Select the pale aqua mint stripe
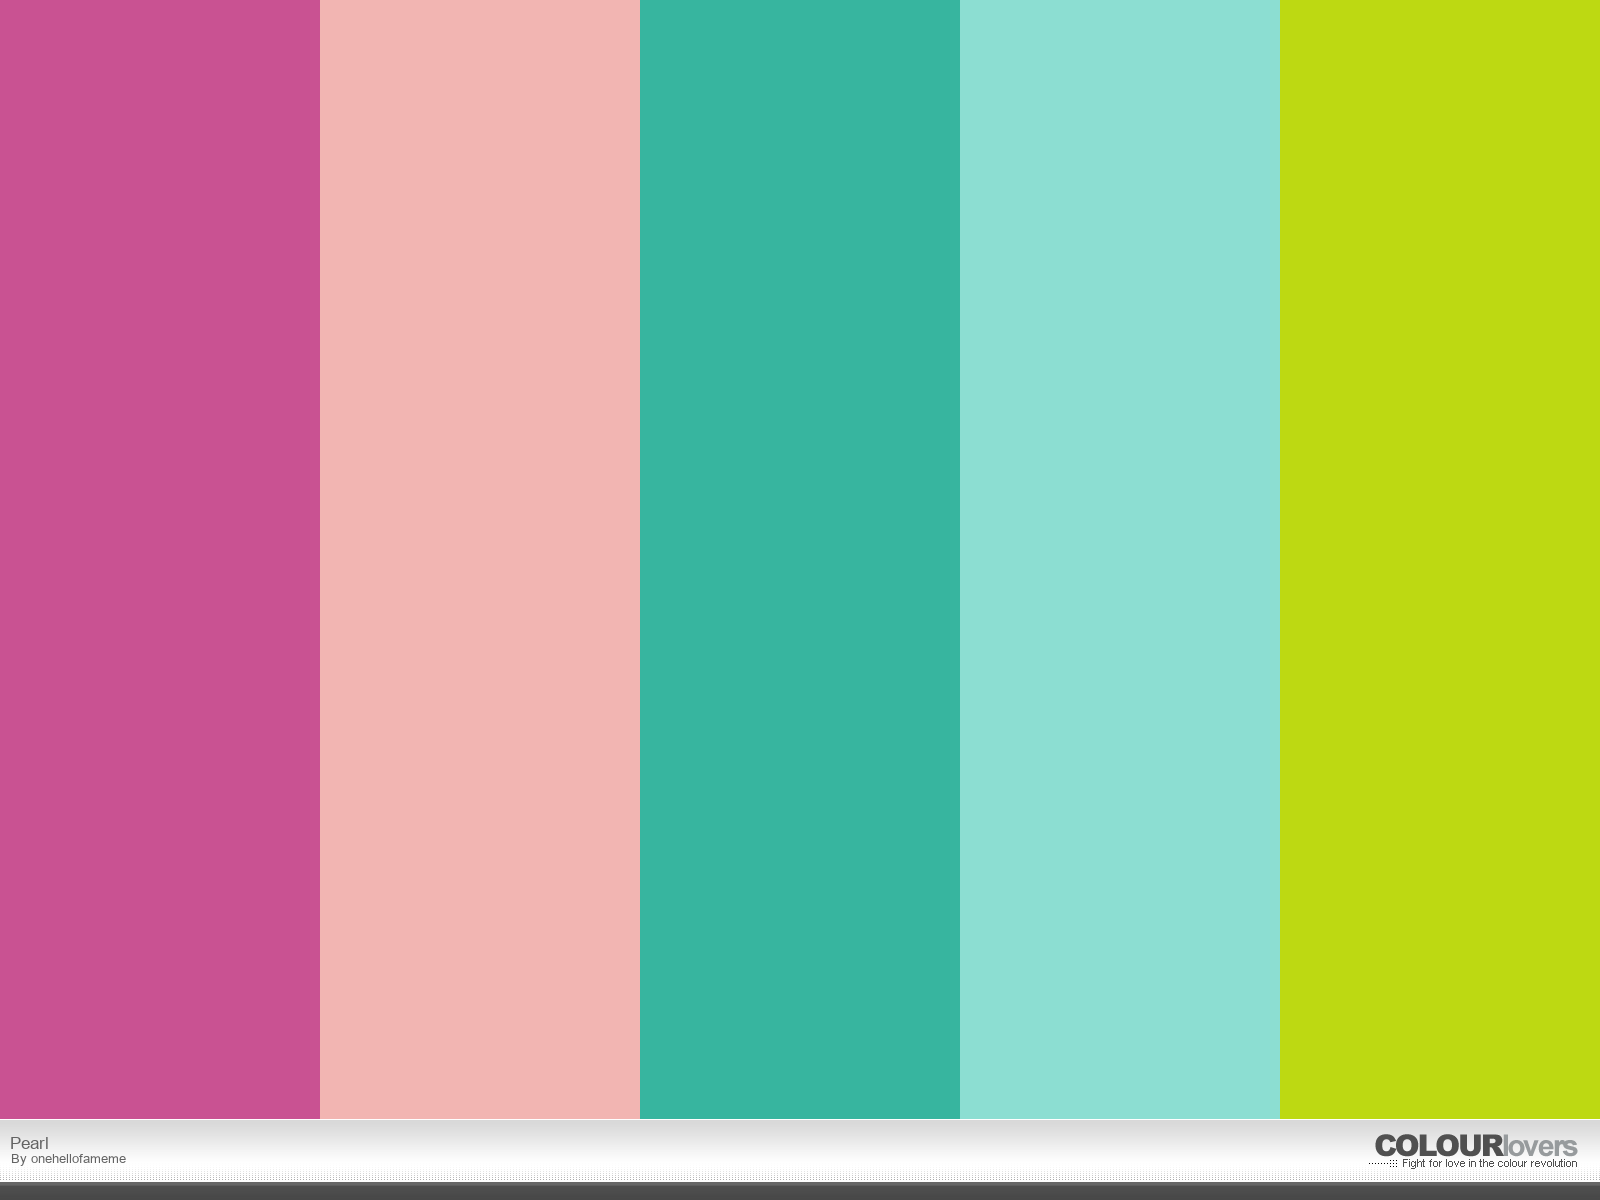The height and width of the screenshot is (1200, 1600). click(x=1120, y=559)
